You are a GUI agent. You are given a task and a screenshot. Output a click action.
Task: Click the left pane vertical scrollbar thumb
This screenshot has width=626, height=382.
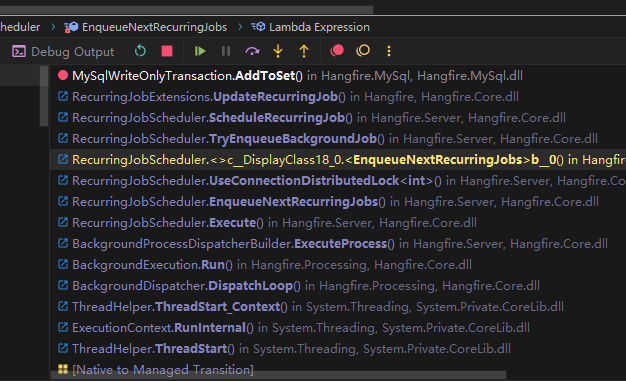pos(44,96)
